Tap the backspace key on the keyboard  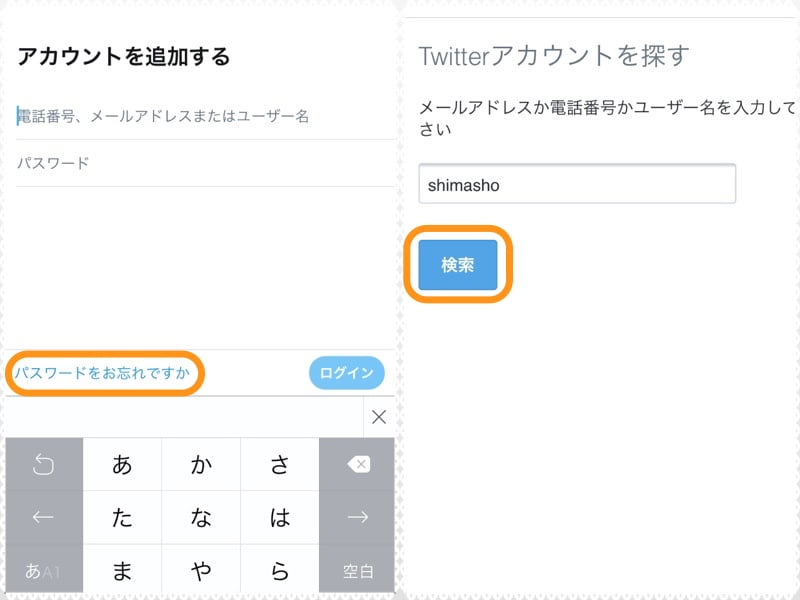[x=359, y=464]
